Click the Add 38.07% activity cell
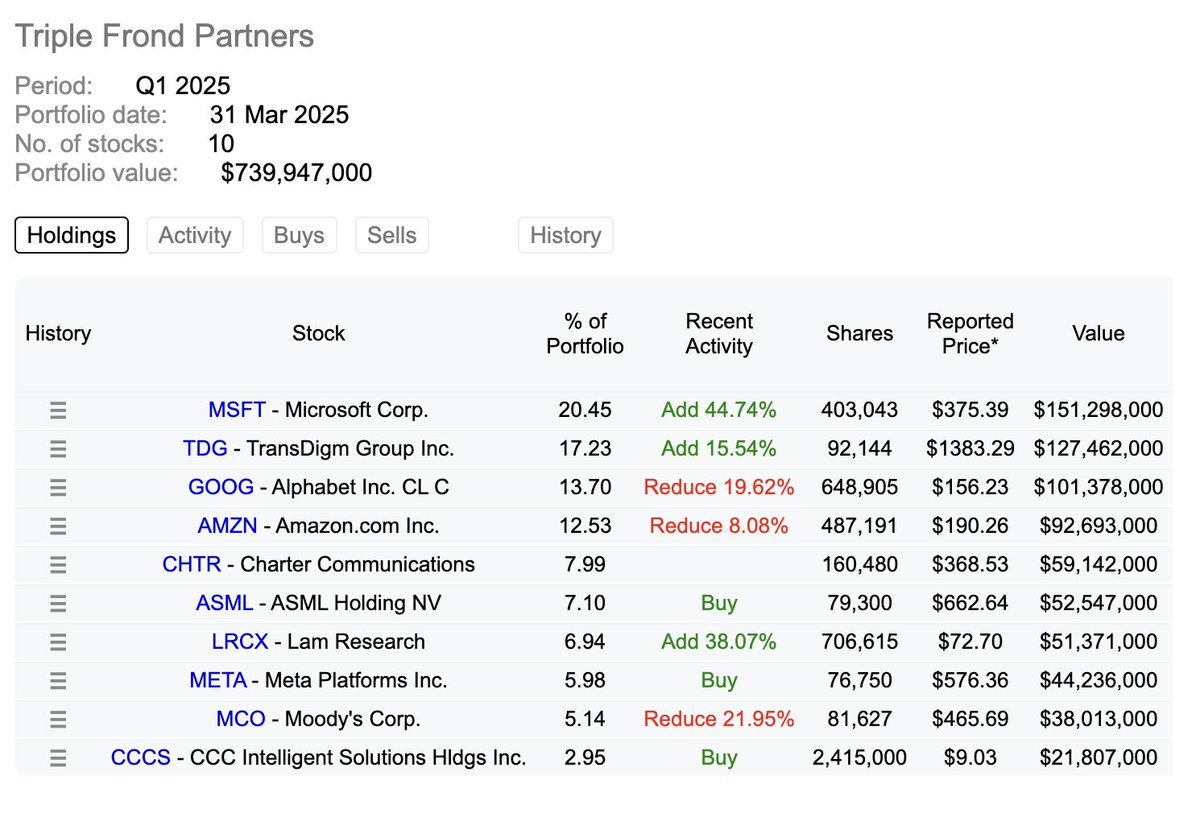The height and width of the screenshot is (813, 1200). coord(719,642)
